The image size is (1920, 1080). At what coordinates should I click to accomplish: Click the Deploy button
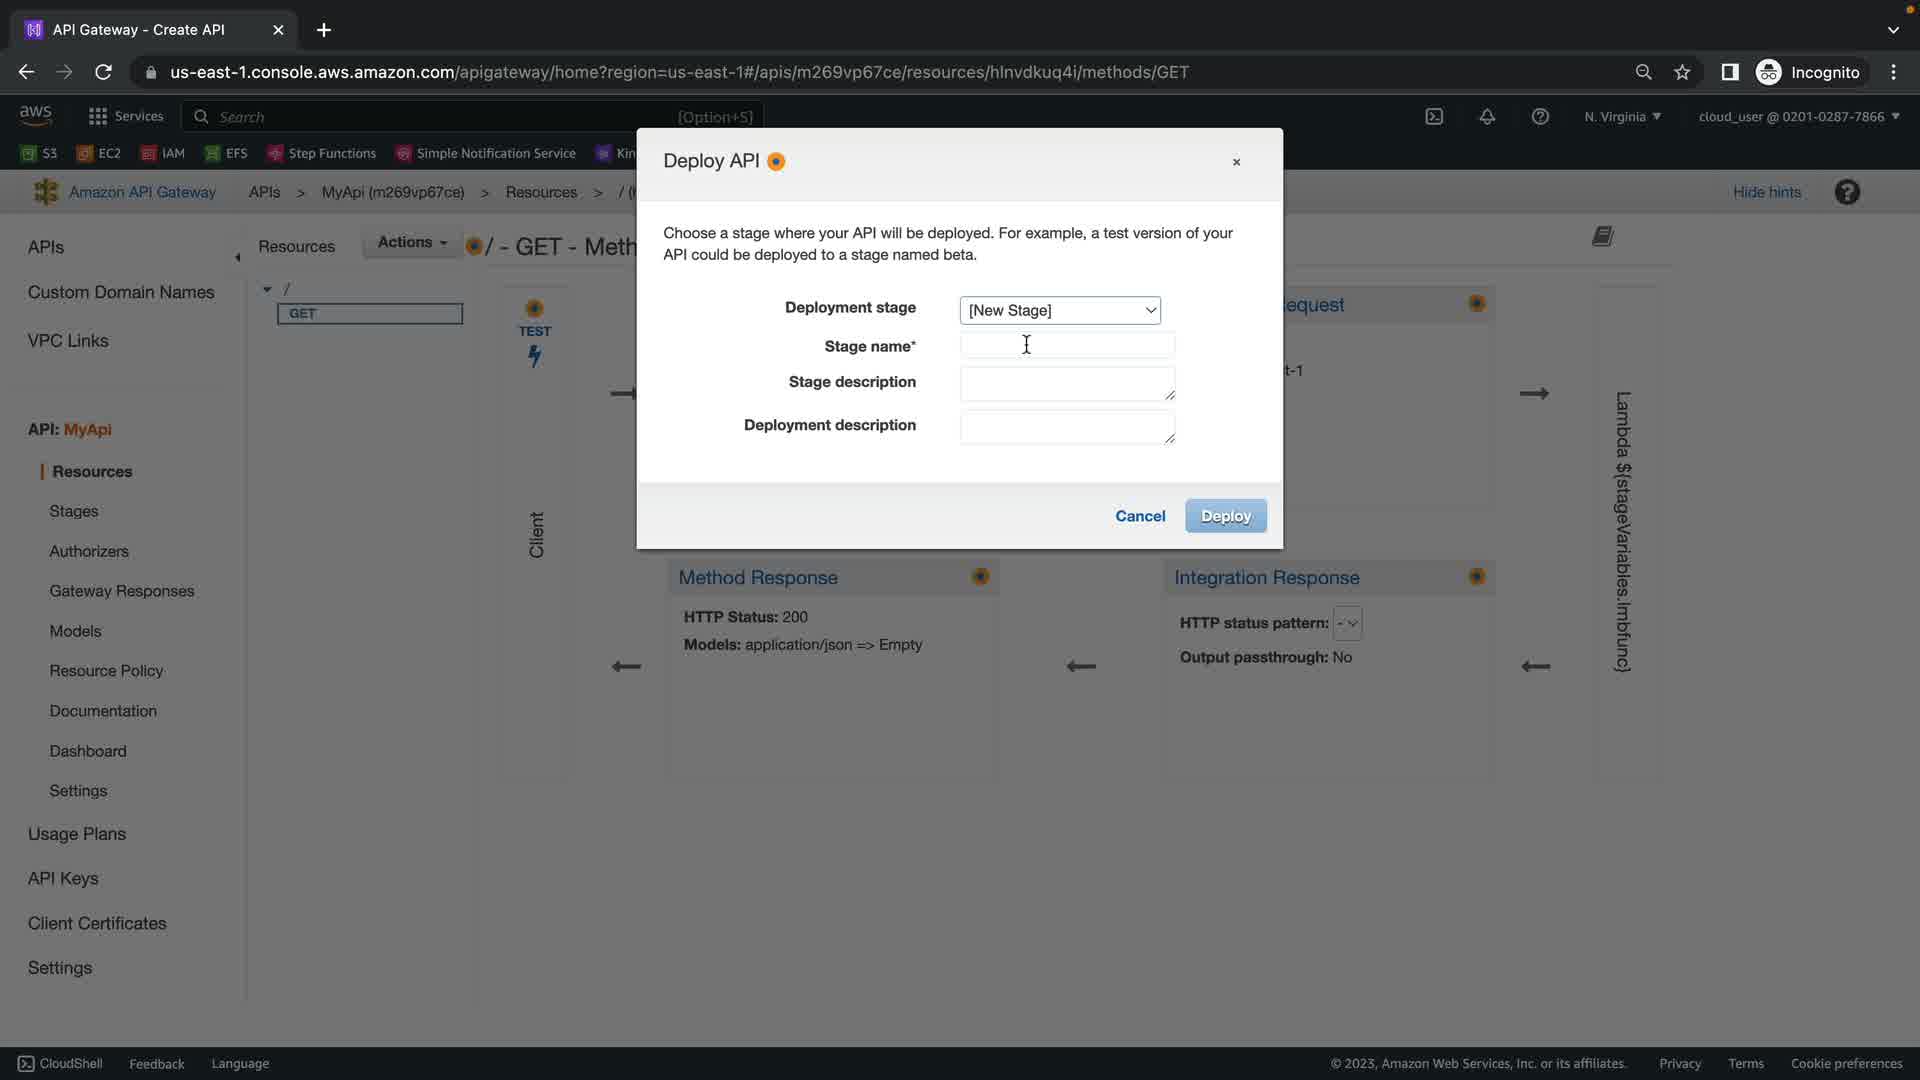point(1225,516)
